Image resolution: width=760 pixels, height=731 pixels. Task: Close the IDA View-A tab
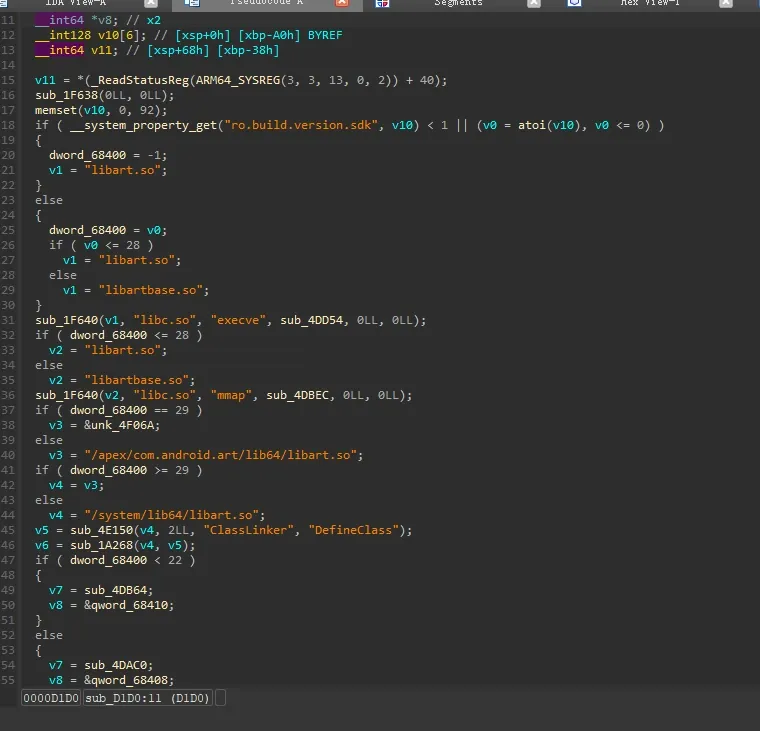pyautogui.click(x=151, y=3)
